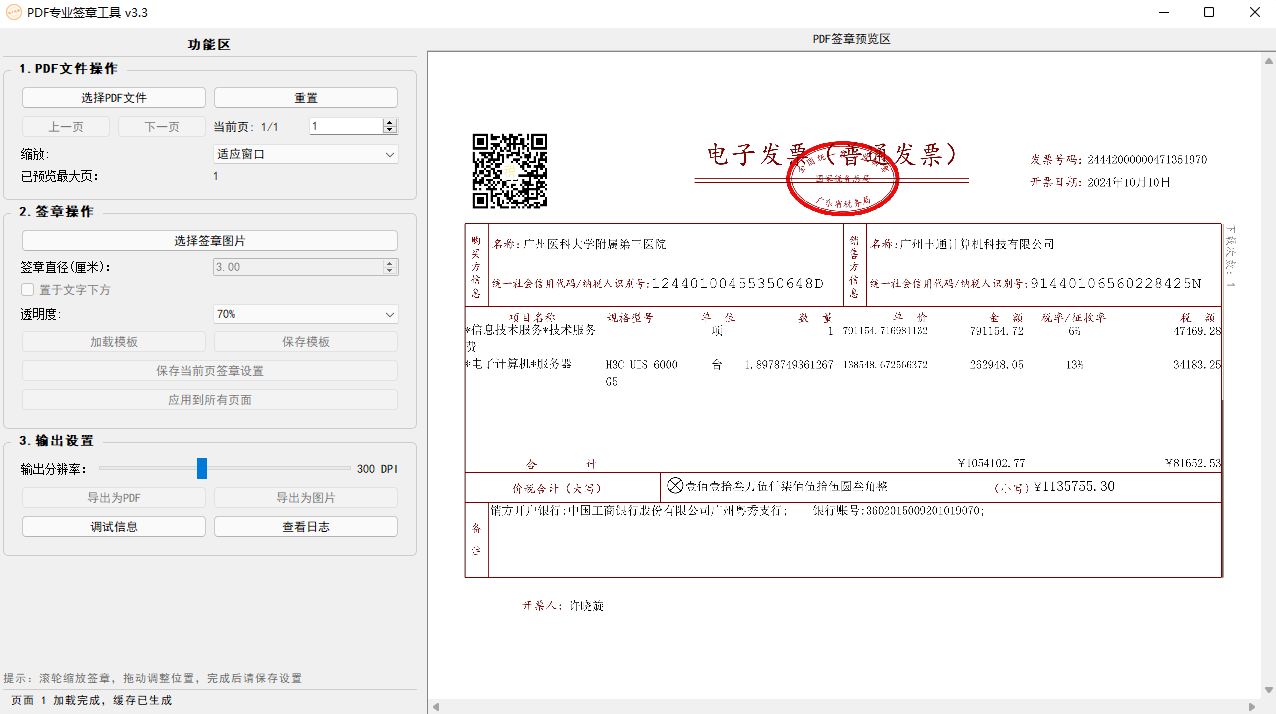Screen dimensions: 1276x714
Task: Apply stamp to all pages via 应用到所有页面
Action: tap(209, 399)
